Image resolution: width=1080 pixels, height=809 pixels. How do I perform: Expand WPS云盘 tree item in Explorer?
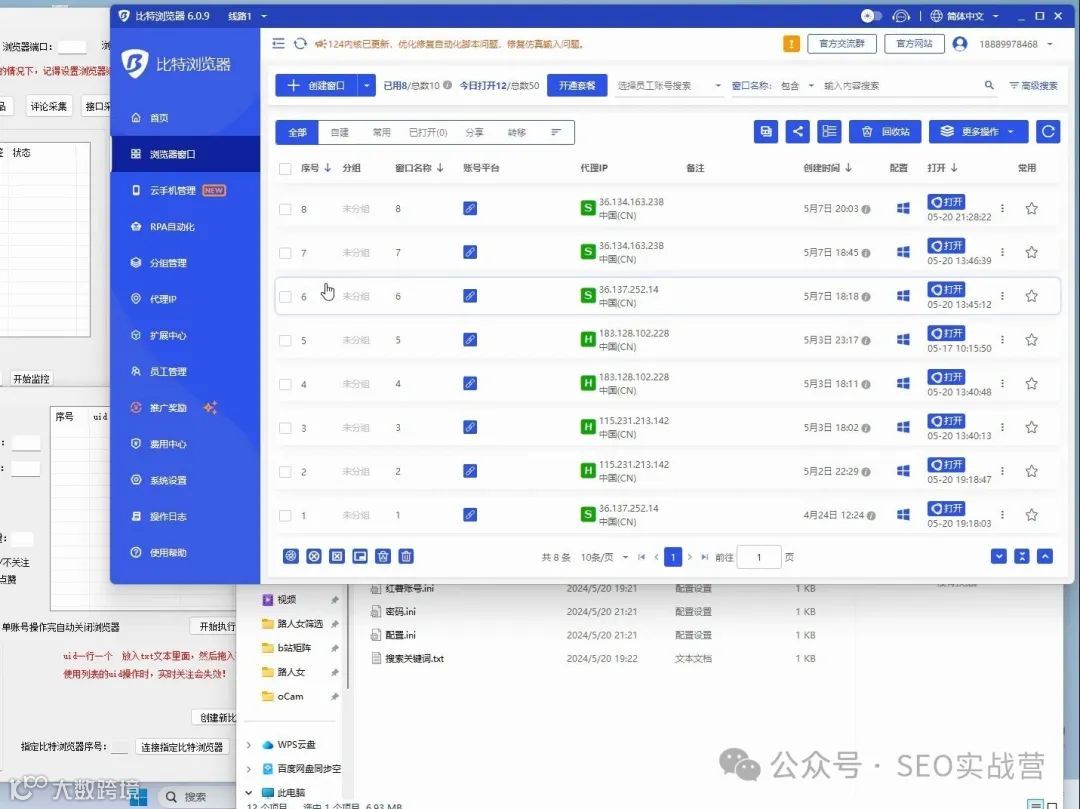pos(249,744)
